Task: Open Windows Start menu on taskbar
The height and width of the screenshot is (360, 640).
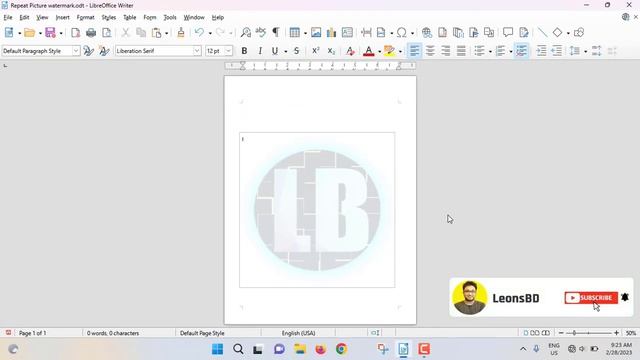Action: point(218,349)
